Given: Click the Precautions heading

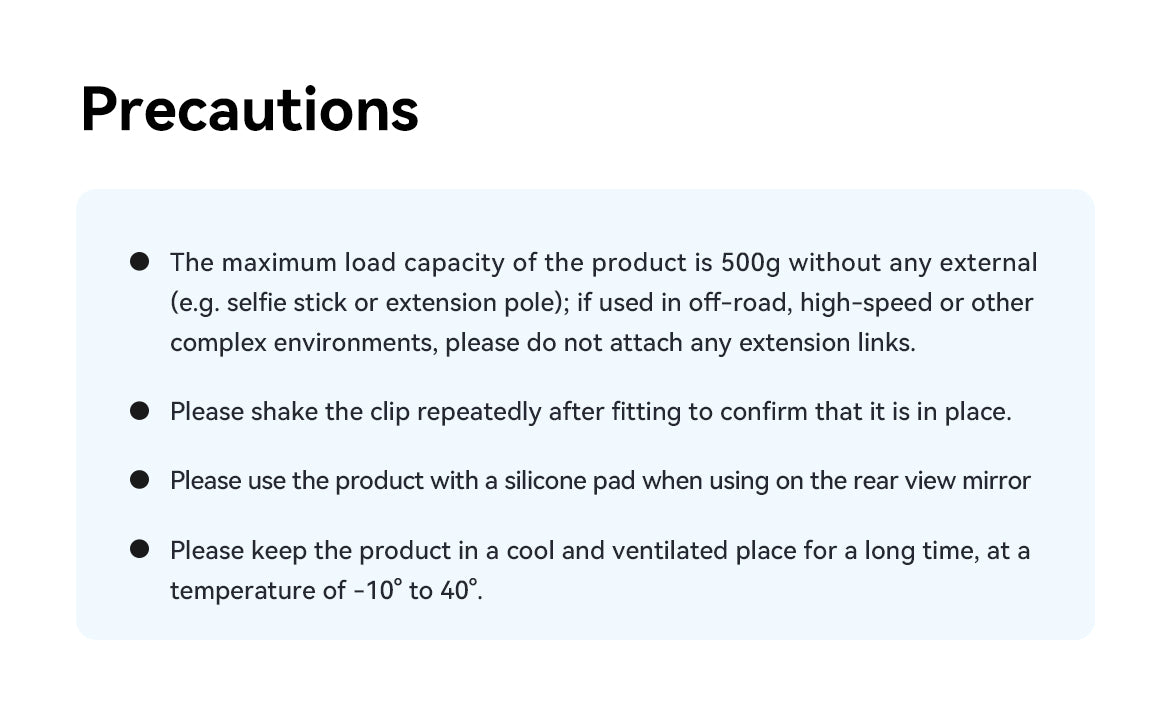Looking at the screenshot, I should (x=249, y=110).
